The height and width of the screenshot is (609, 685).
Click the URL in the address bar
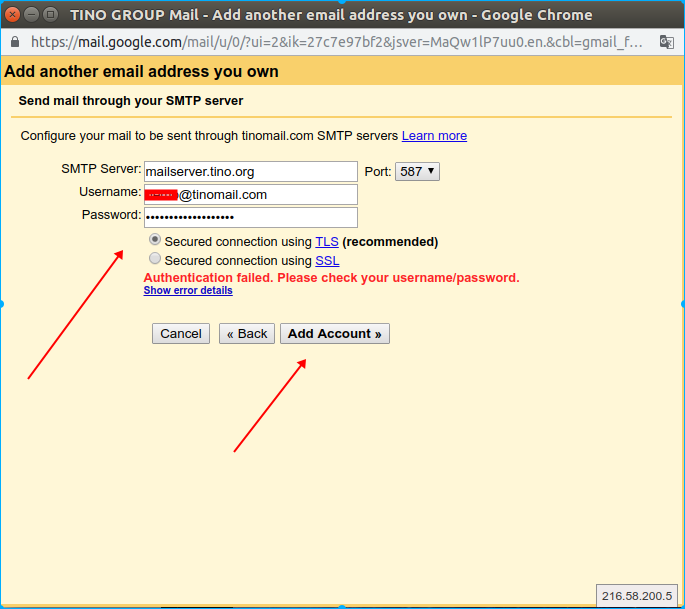tap(336, 42)
